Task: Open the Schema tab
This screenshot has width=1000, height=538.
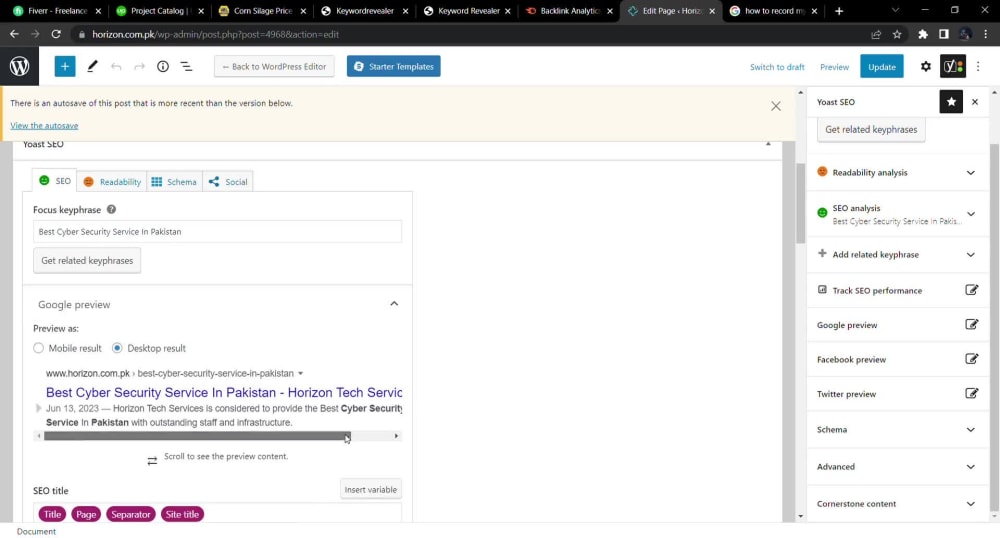Action: tap(175, 182)
